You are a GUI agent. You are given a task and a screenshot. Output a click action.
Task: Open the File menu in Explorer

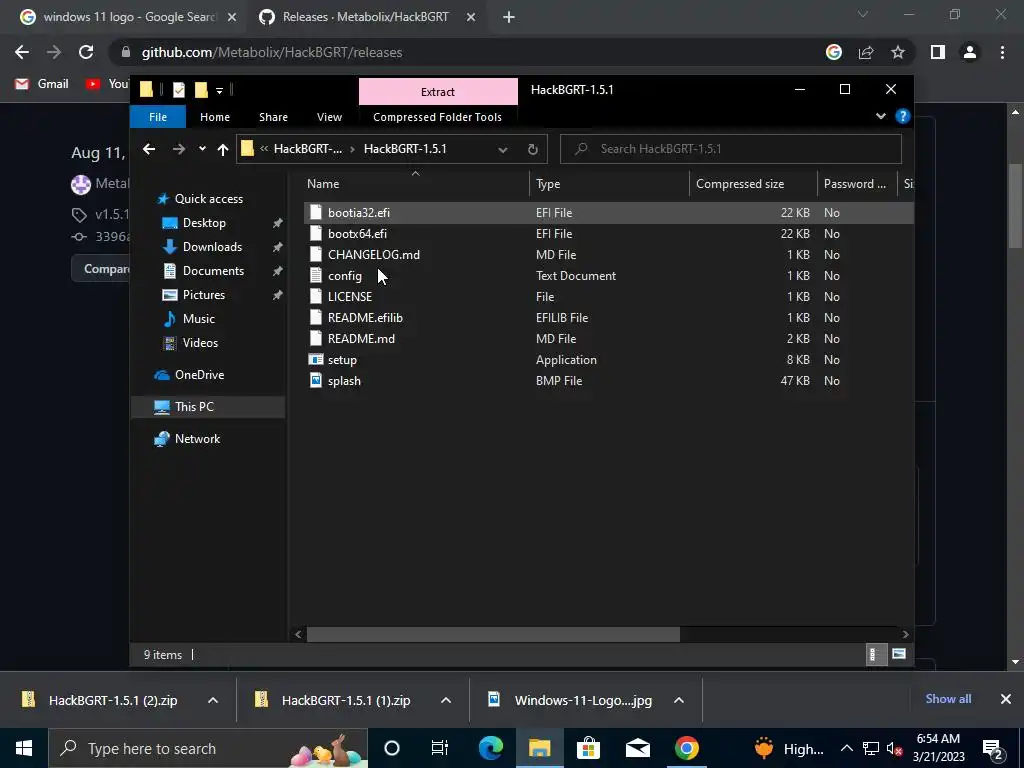pos(158,117)
